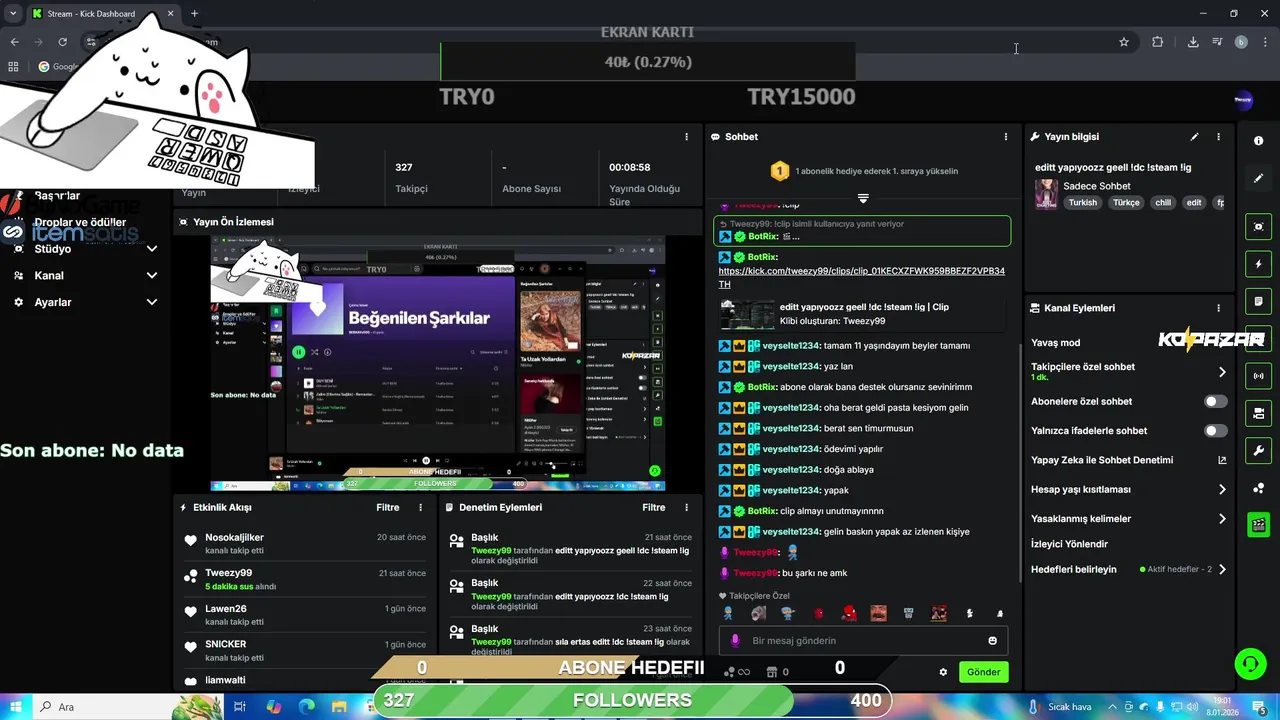Click the Filtre button in Denetim Eylemleri

click(653, 507)
